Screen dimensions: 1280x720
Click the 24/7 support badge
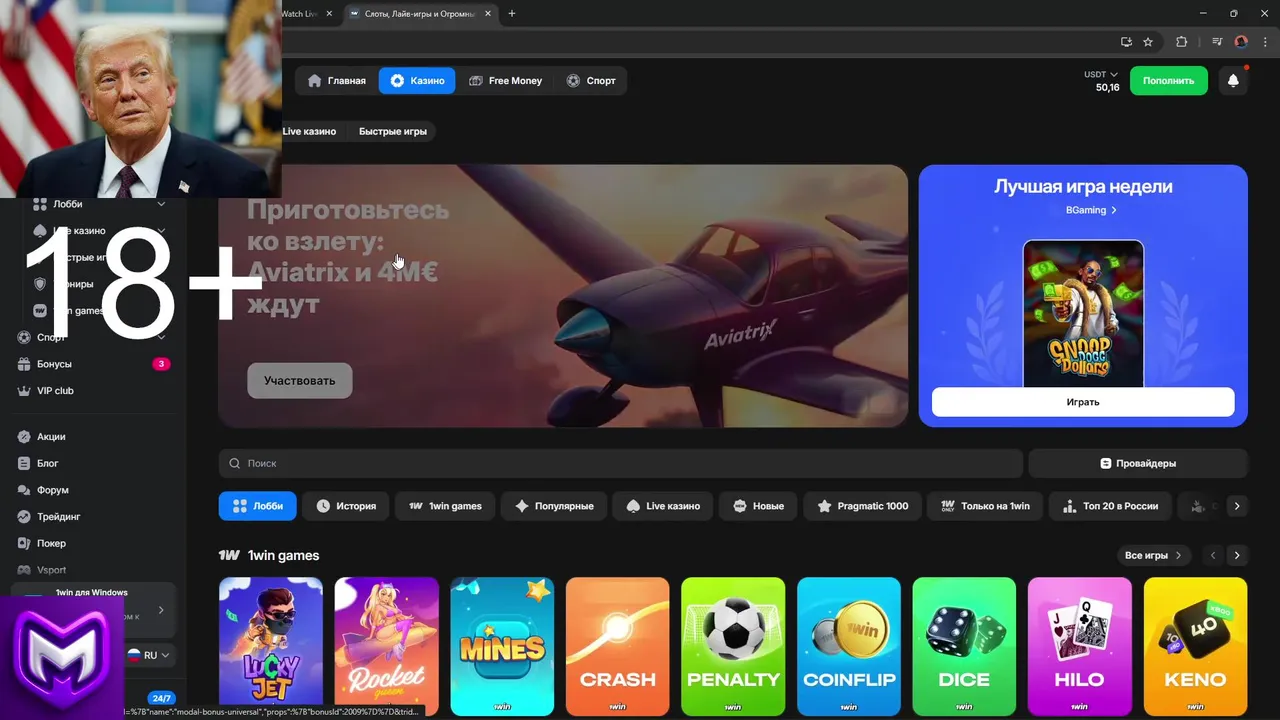click(x=161, y=698)
